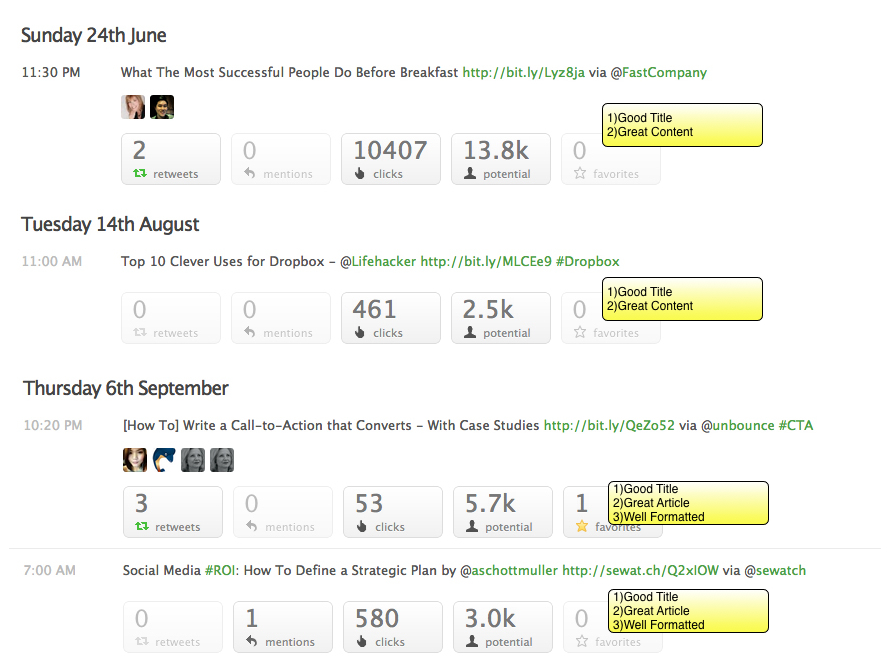Click the gold favorite star icon

click(x=582, y=526)
